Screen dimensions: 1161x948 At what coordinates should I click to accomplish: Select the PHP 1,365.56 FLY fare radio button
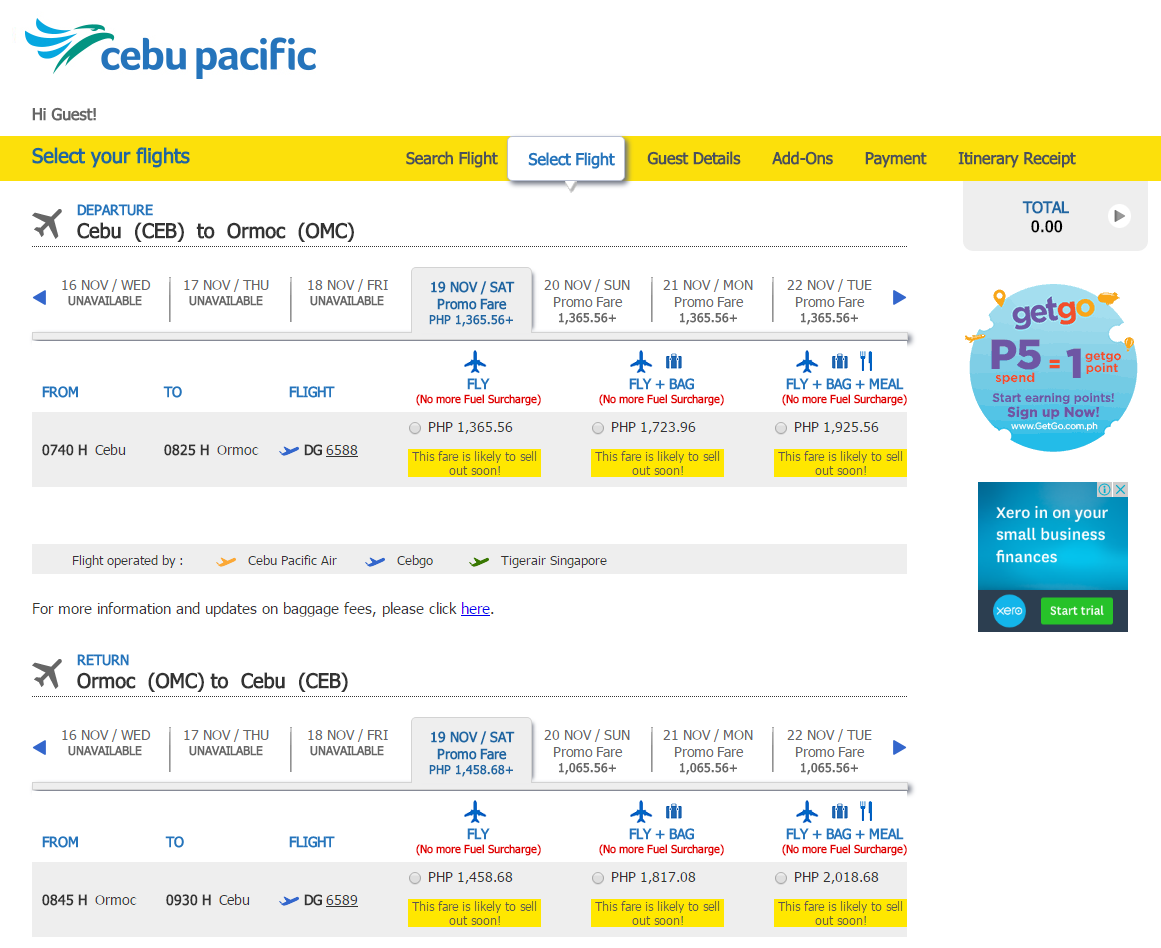[x=414, y=427]
